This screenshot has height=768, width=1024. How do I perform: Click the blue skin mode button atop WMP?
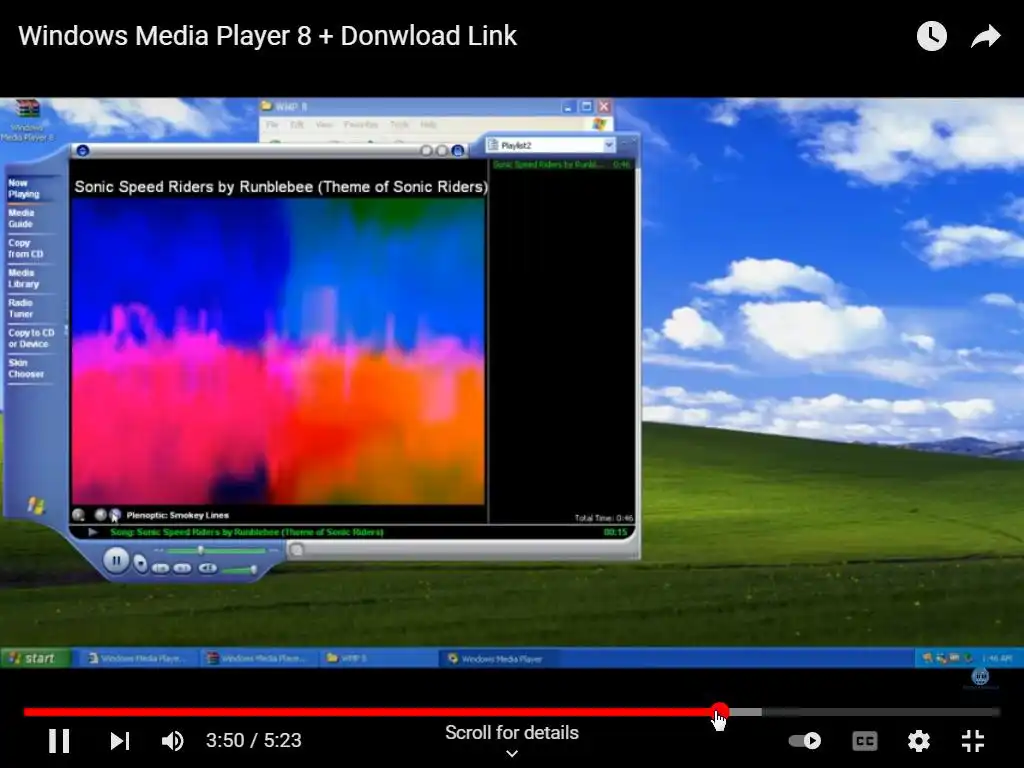tap(458, 151)
